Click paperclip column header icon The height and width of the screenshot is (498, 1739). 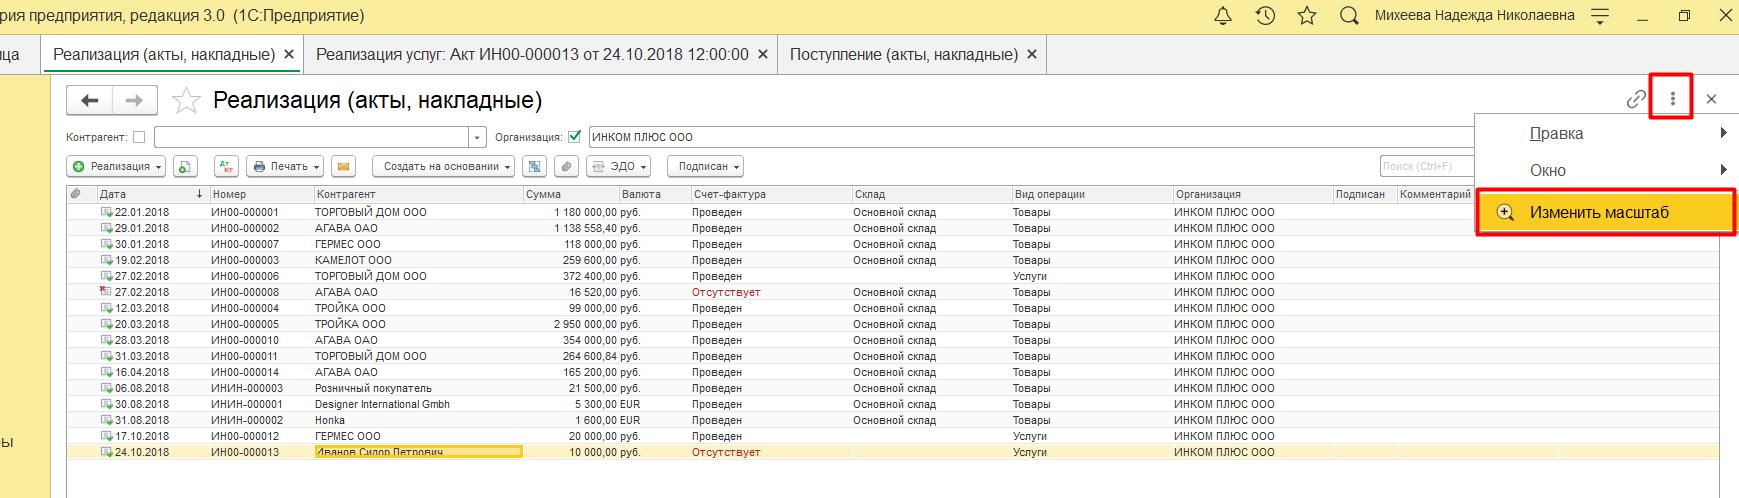click(x=76, y=194)
